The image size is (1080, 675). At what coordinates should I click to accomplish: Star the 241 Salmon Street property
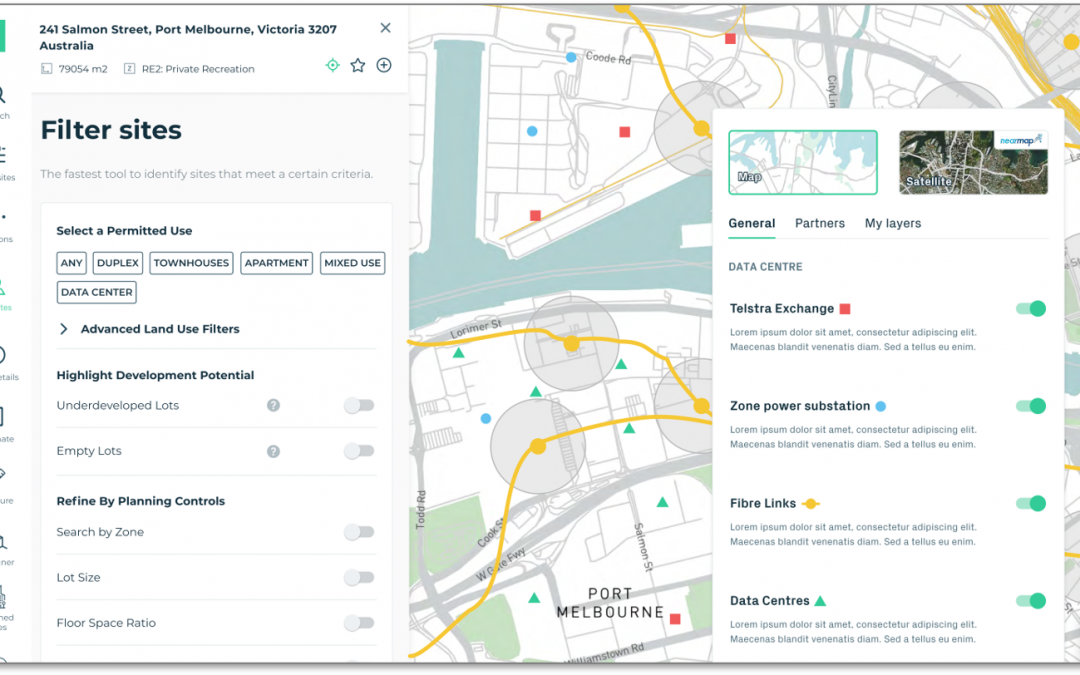click(357, 64)
